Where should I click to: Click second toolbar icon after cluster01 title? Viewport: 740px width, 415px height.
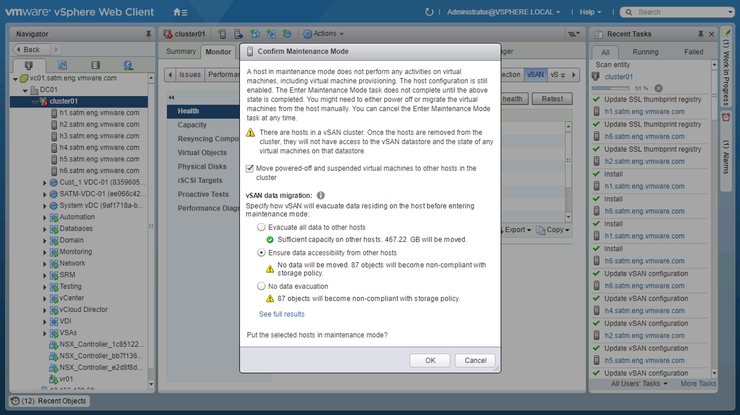click(x=238, y=34)
